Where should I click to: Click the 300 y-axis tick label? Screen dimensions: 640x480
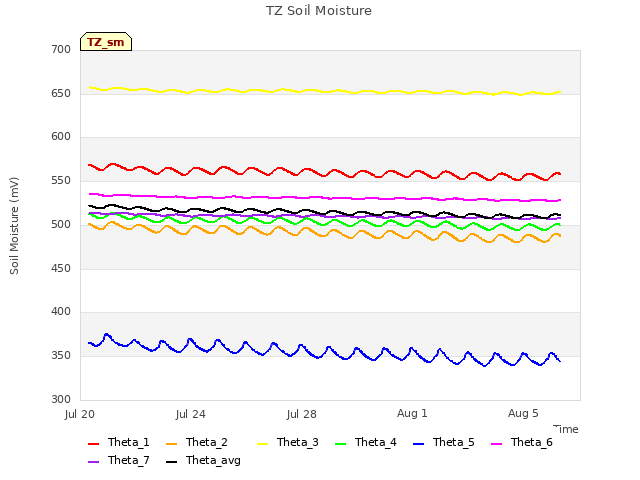tap(61, 399)
